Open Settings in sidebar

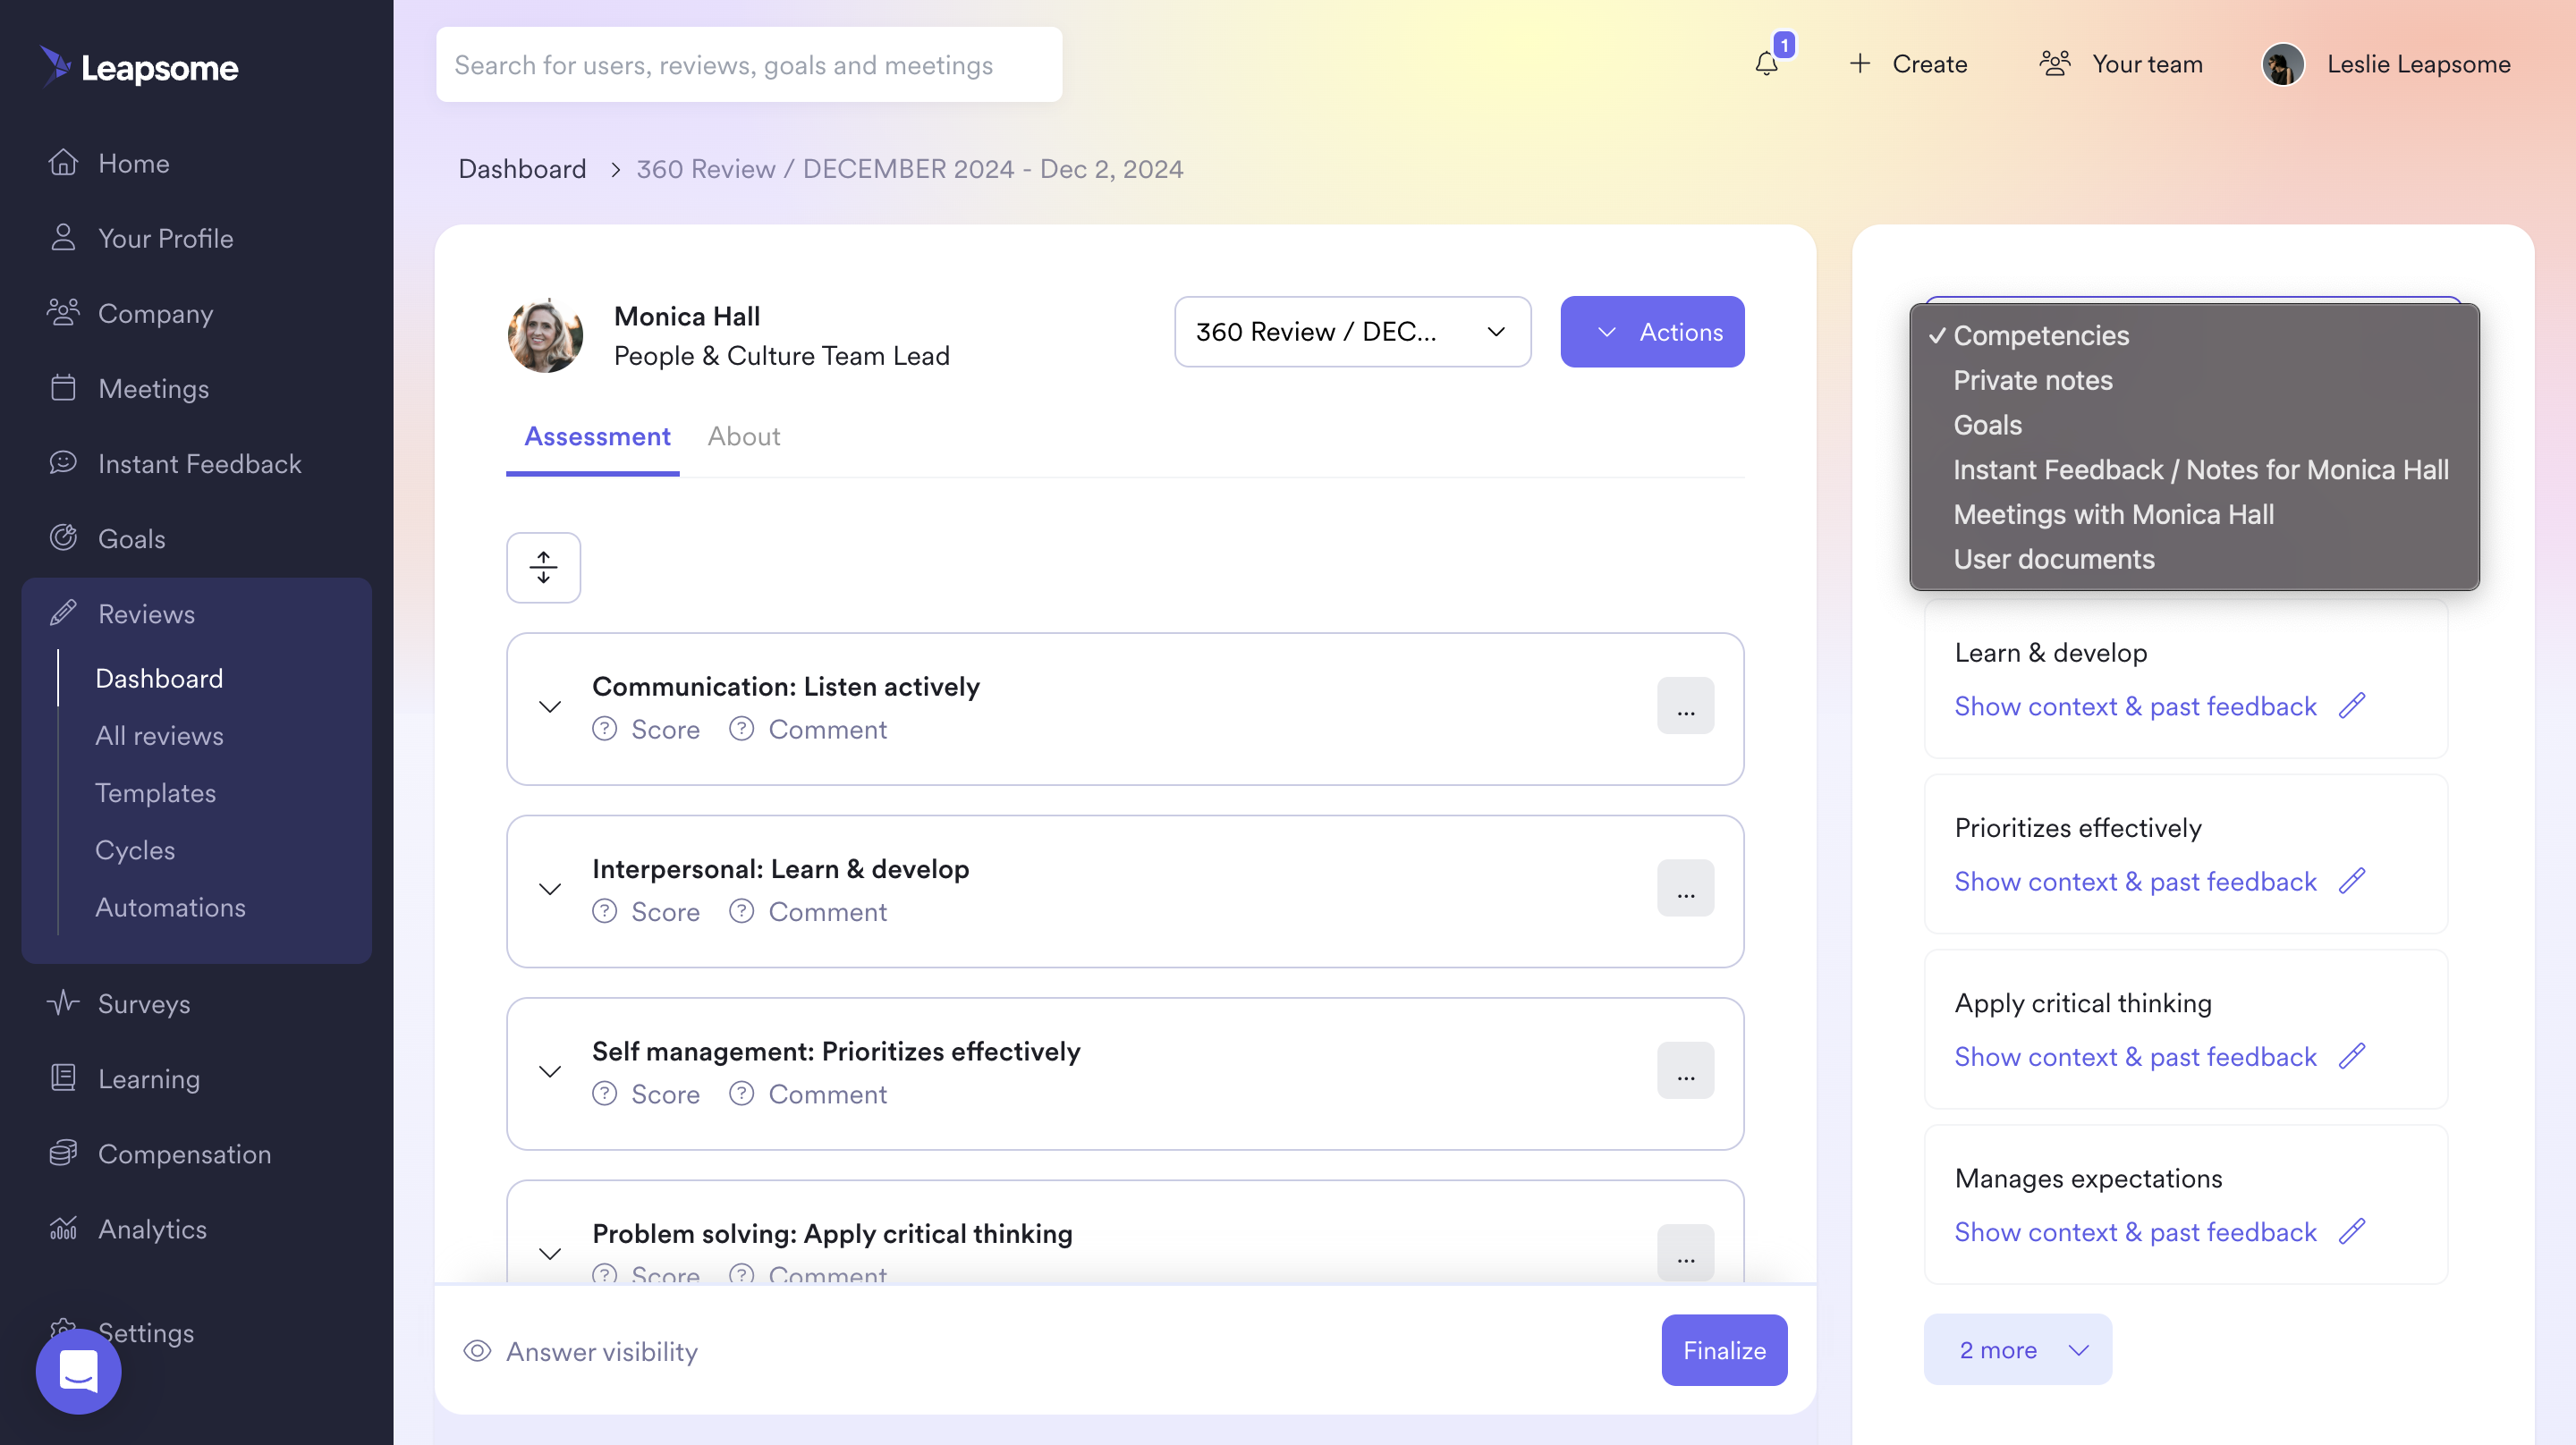[146, 1332]
